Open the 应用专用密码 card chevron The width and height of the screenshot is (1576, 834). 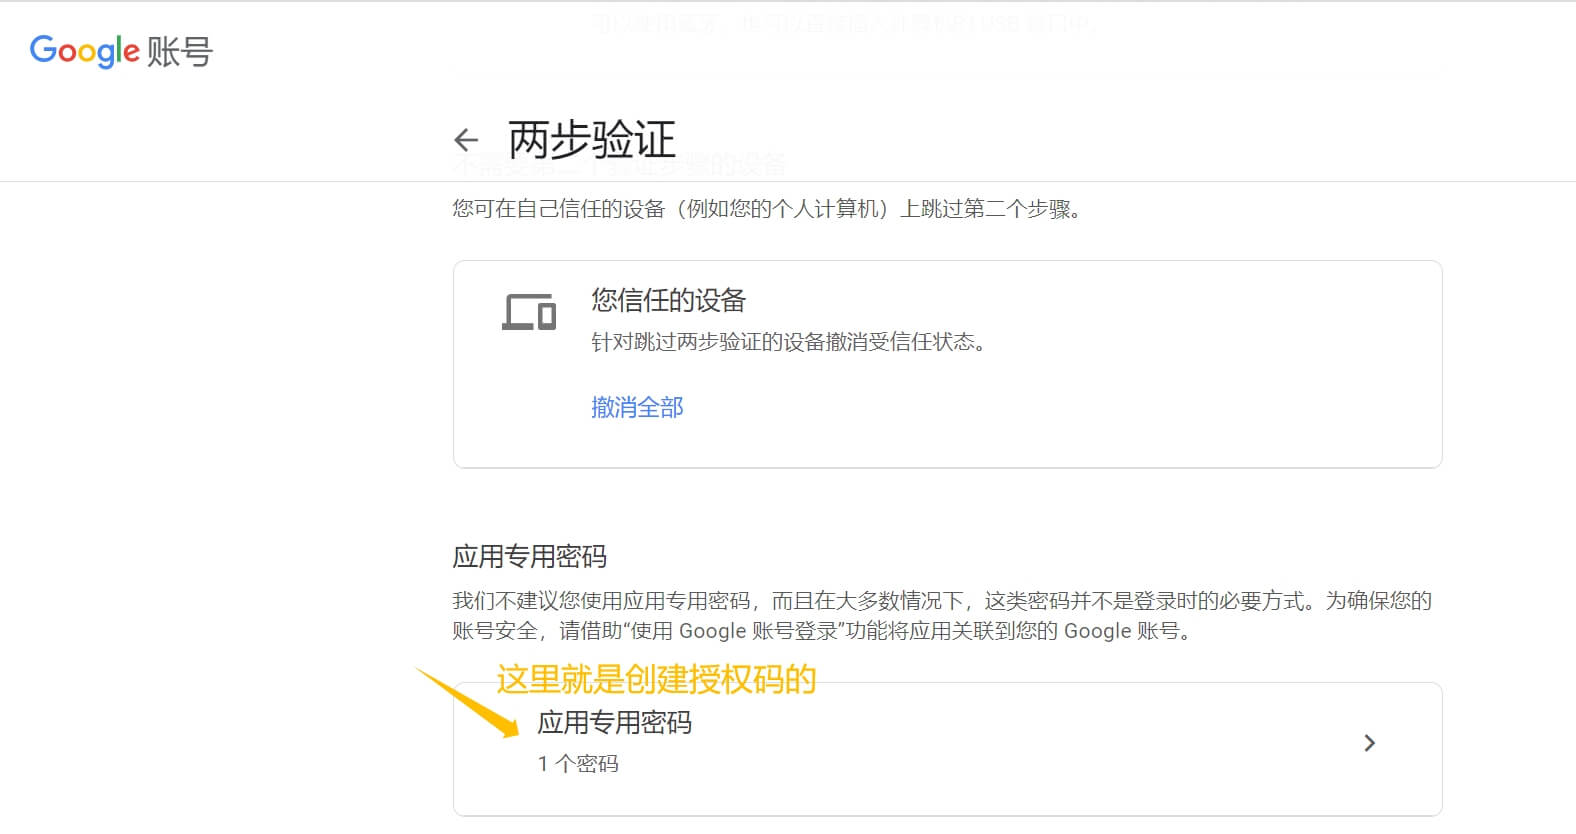pos(1370,743)
